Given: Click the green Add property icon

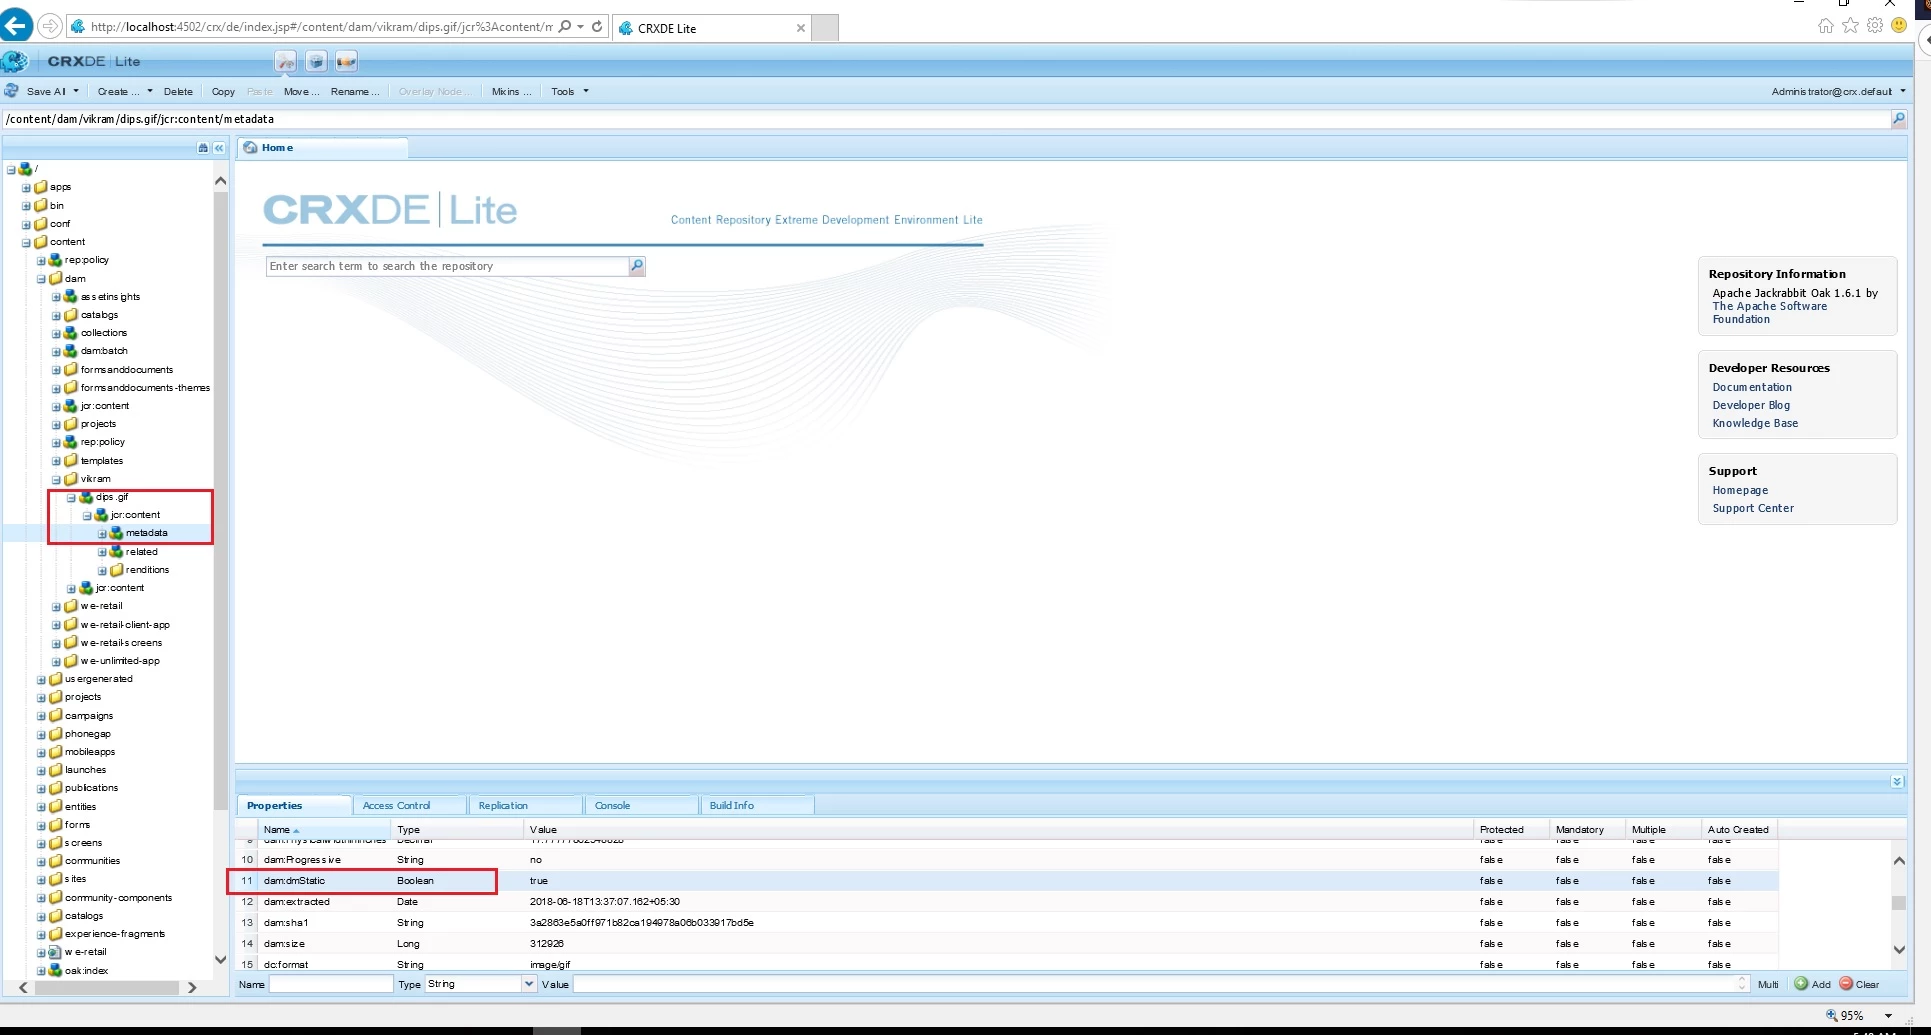Looking at the screenshot, I should click(x=1801, y=984).
